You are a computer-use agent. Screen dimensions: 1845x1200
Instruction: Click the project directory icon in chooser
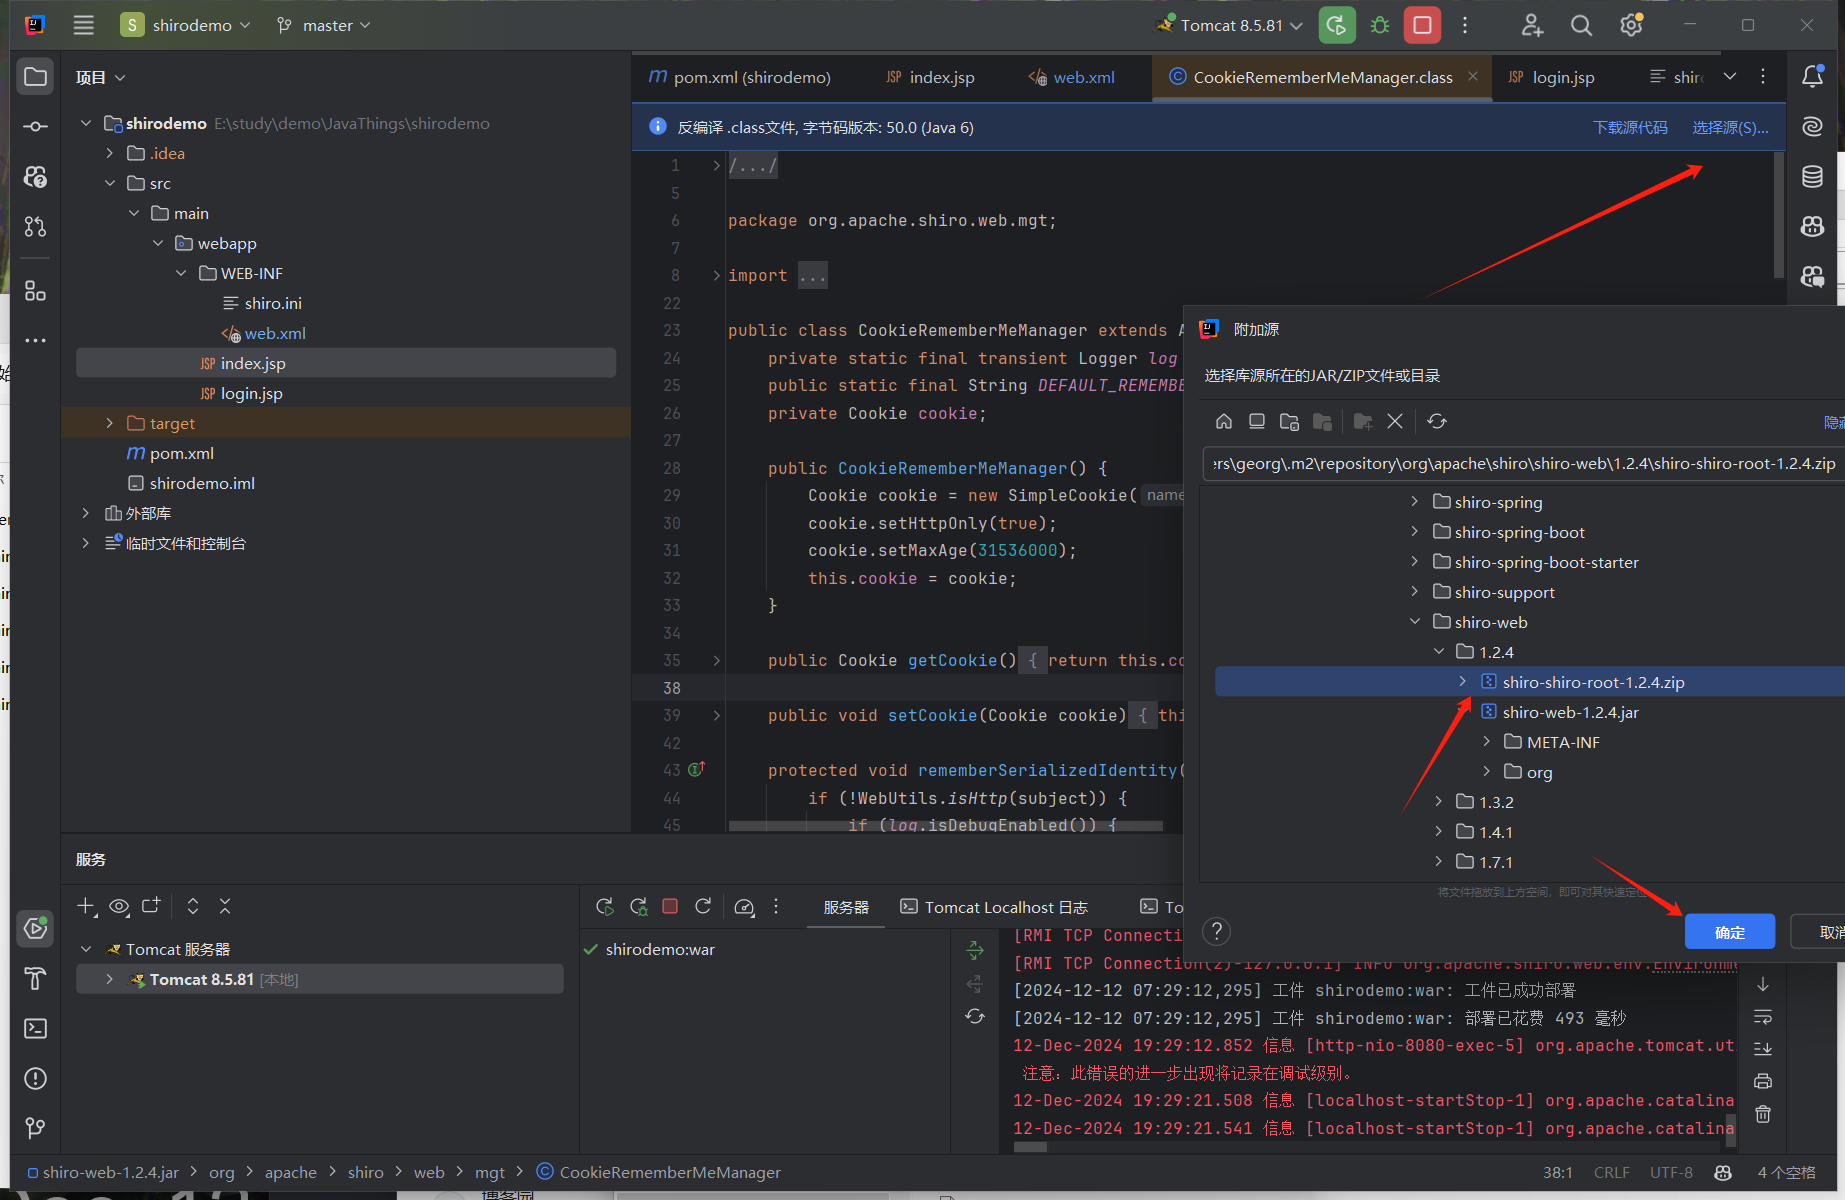pos(1289,421)
